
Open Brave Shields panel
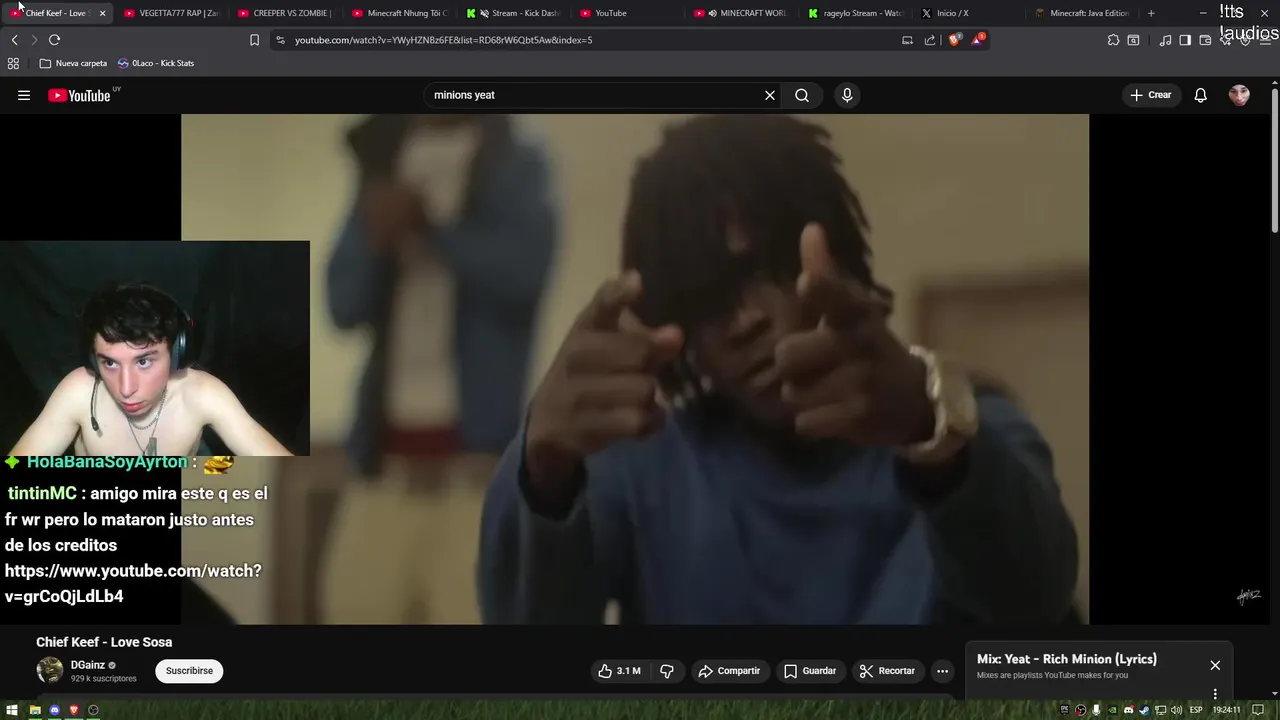(x=954, y=40)
